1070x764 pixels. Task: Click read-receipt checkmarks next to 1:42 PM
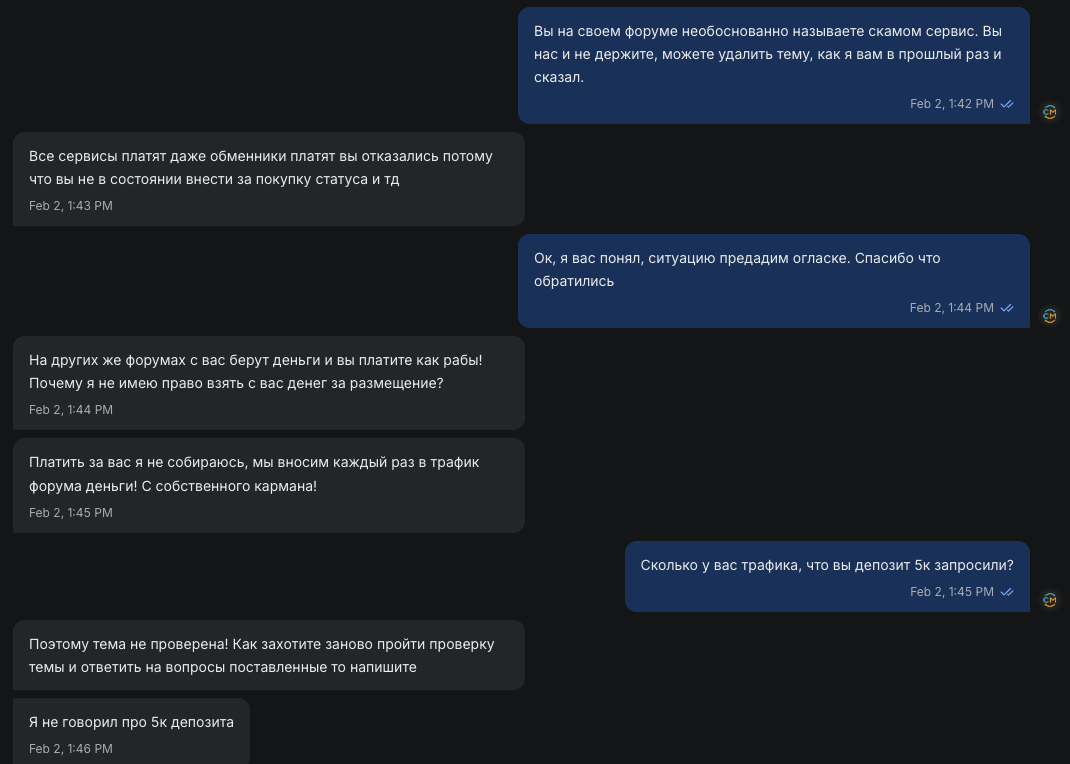tap(1007, 104)
